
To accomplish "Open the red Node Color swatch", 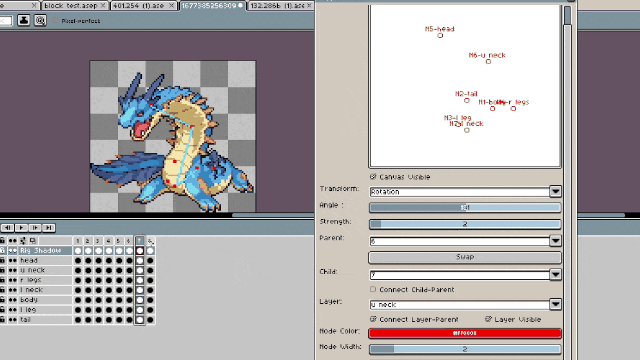I will (465, 333).
